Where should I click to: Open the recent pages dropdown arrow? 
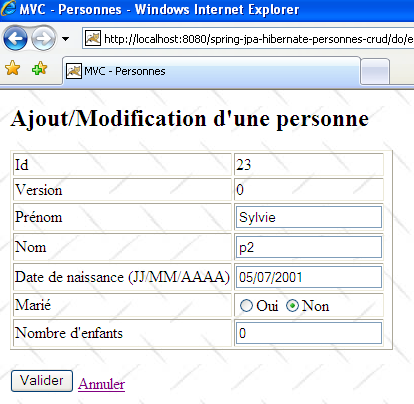tap(66, 39)
